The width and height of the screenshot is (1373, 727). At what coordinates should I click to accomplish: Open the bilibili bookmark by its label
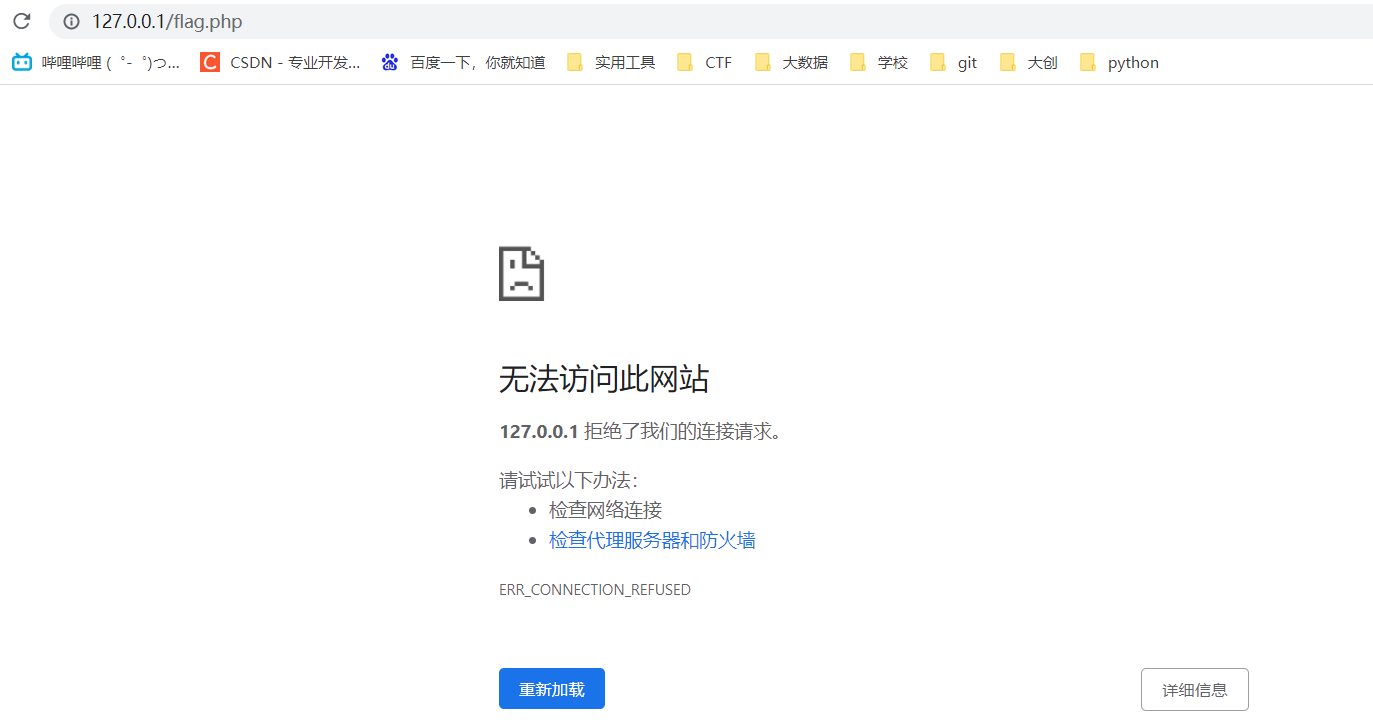110,61
